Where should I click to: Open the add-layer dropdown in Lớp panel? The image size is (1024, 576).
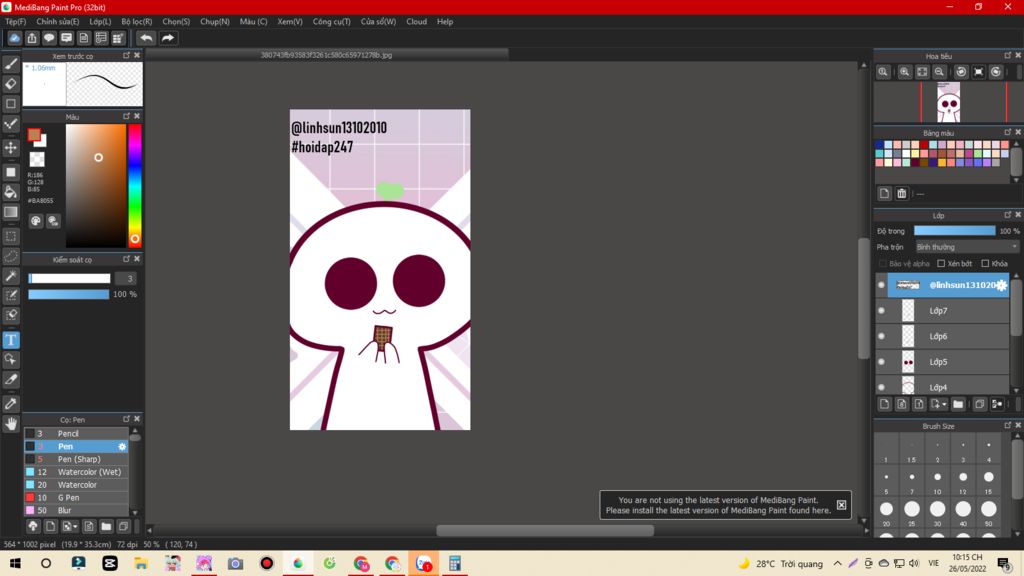click(938, 404)
